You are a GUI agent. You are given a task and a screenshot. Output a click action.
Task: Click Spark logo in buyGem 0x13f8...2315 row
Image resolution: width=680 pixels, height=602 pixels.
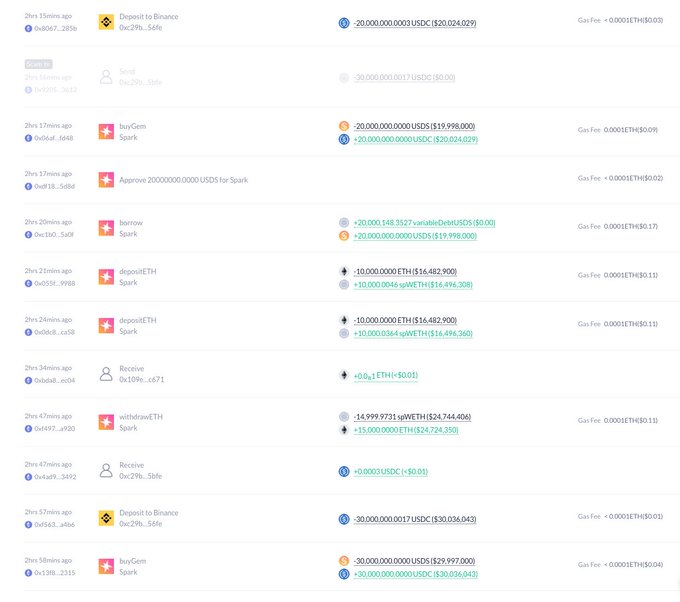click(x=106, y=566)
